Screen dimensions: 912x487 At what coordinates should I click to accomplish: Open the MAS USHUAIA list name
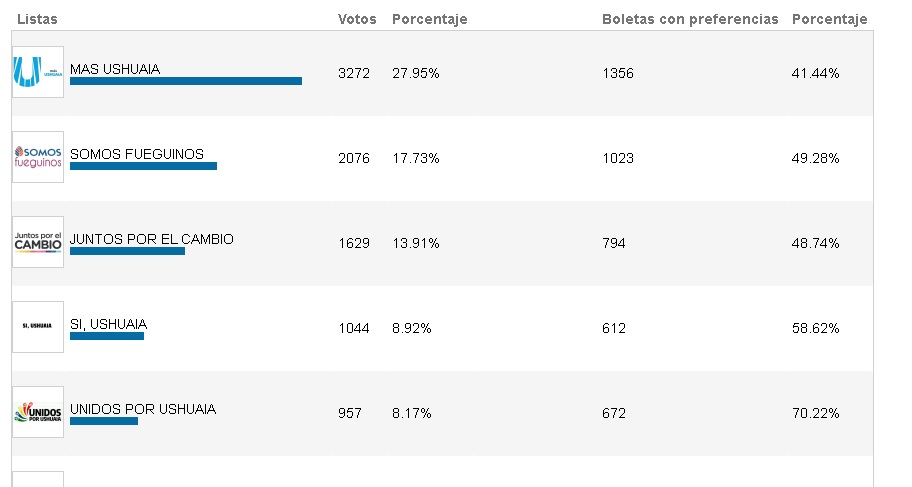(x=115, y=69)
